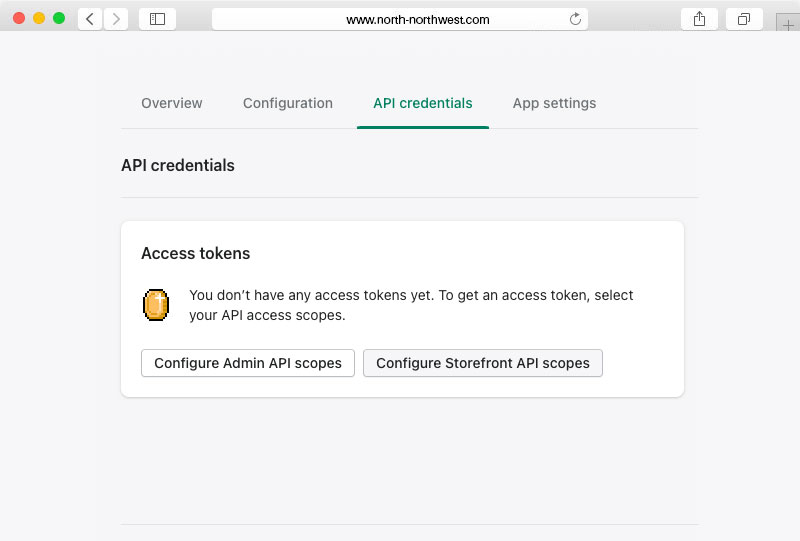This screenshot has width=800, height=541.
Task: Click Configure Storefront API scopes
Action: tap(483, 363)
